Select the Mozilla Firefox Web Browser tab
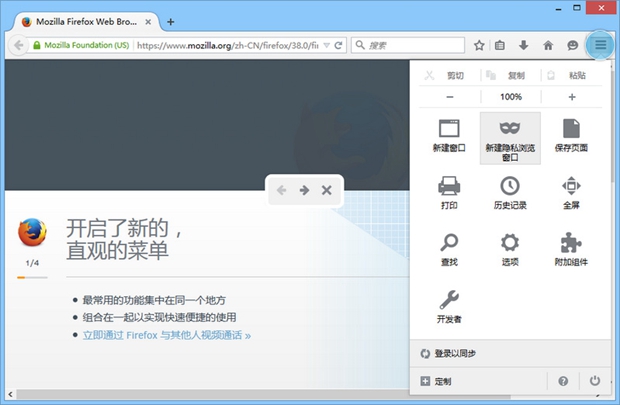620x405 pixels. (x=87, y=22)
